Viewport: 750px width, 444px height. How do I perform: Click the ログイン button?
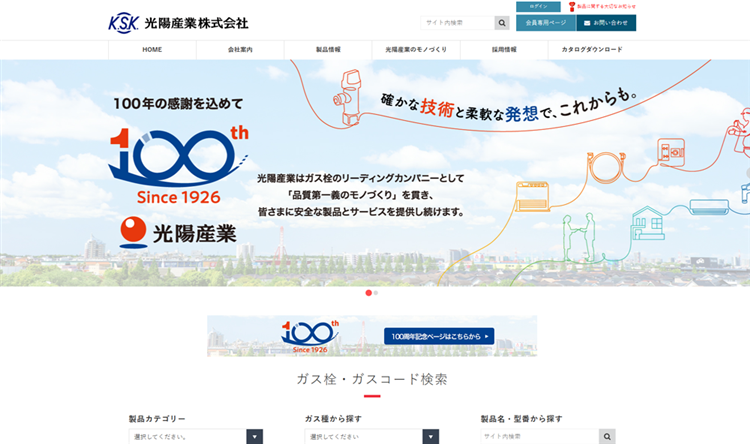coord(538,7)
